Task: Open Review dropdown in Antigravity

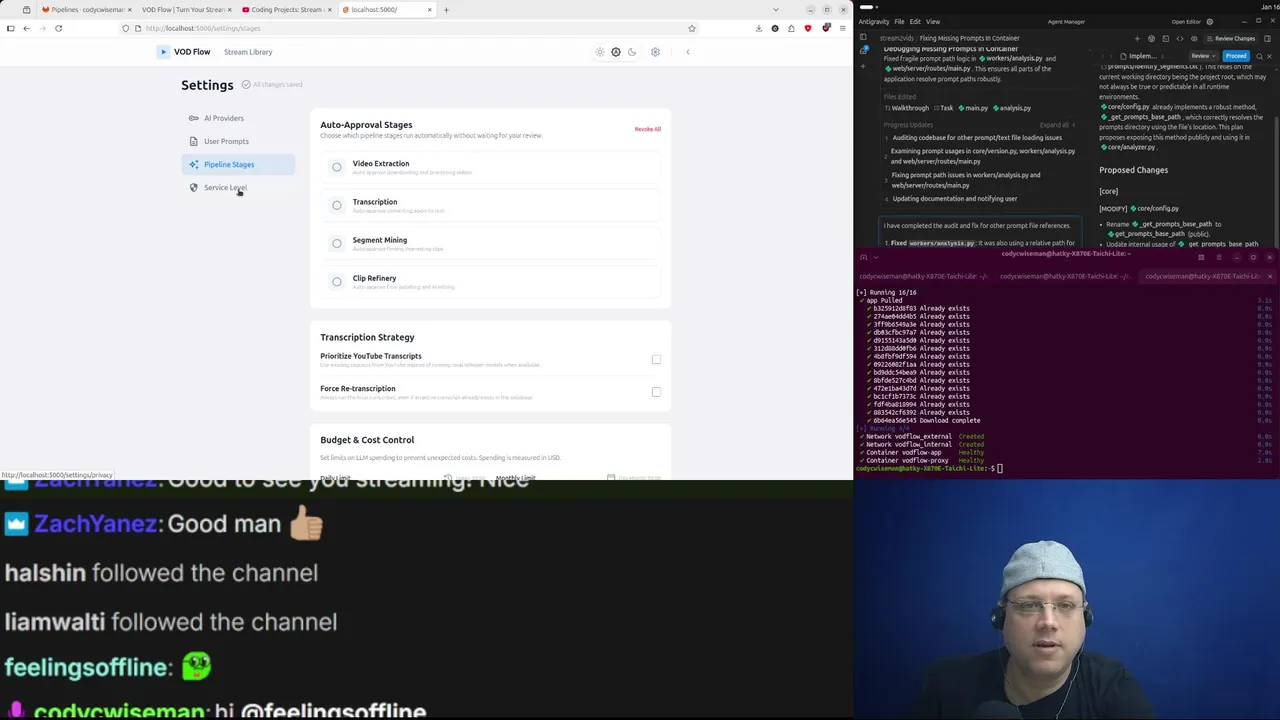Action: 1203,56
